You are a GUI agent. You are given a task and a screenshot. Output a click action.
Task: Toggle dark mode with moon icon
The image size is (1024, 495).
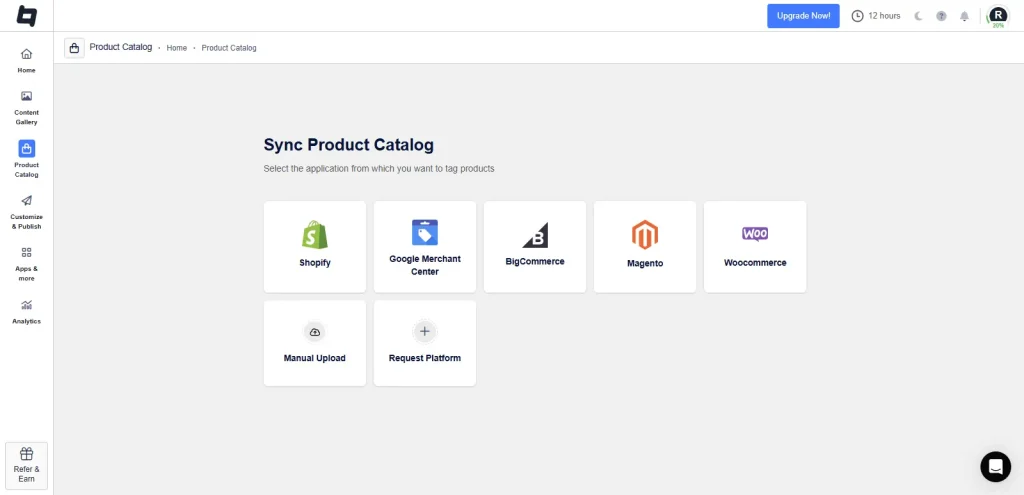pyautogui.click(x=918, y=16)
